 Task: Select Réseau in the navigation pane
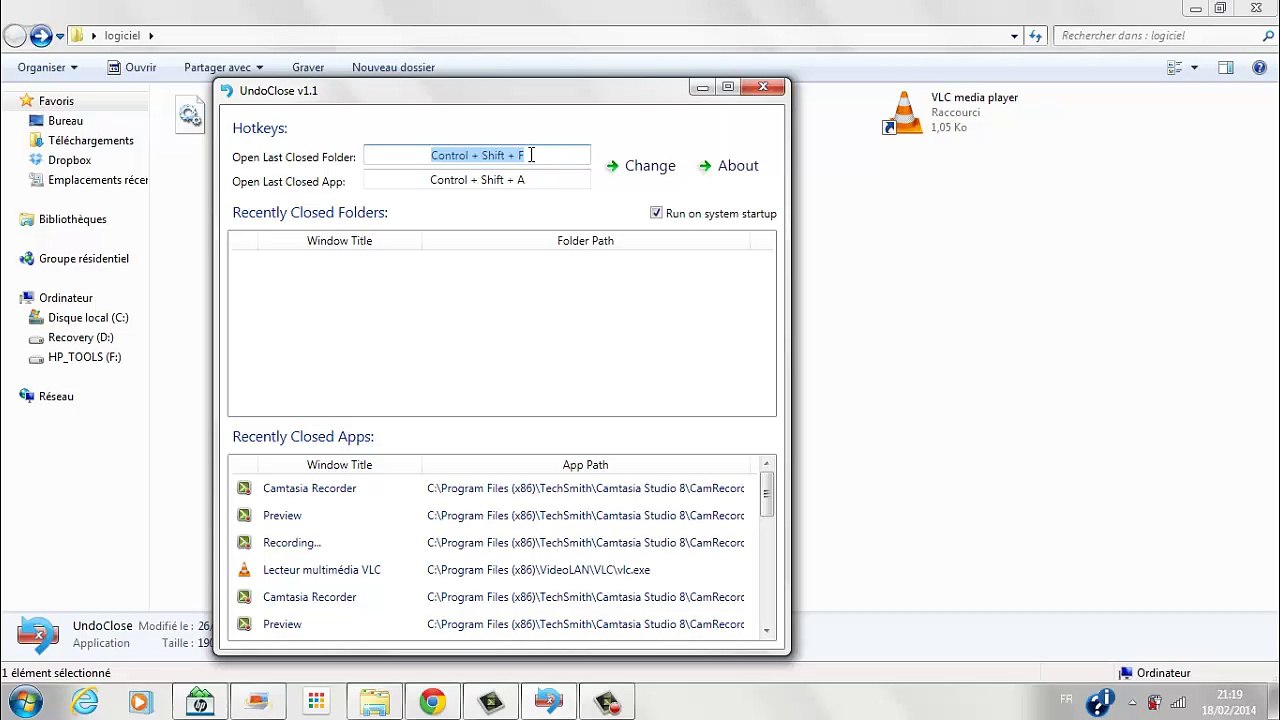click(x=56, y=397)
